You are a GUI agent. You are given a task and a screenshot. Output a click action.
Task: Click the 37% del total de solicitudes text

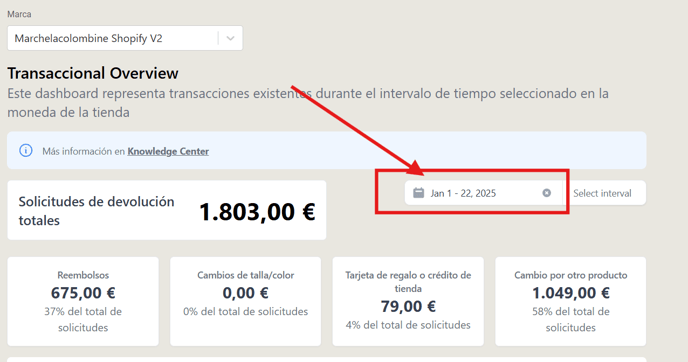tap(83, 319)
